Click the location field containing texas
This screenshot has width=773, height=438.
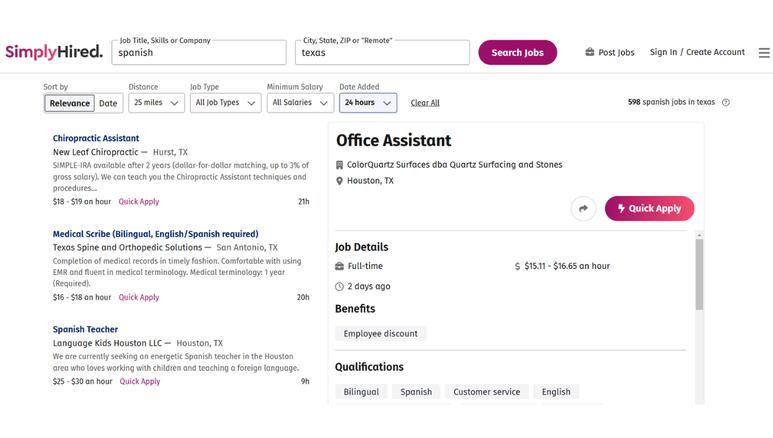point(383,52)
